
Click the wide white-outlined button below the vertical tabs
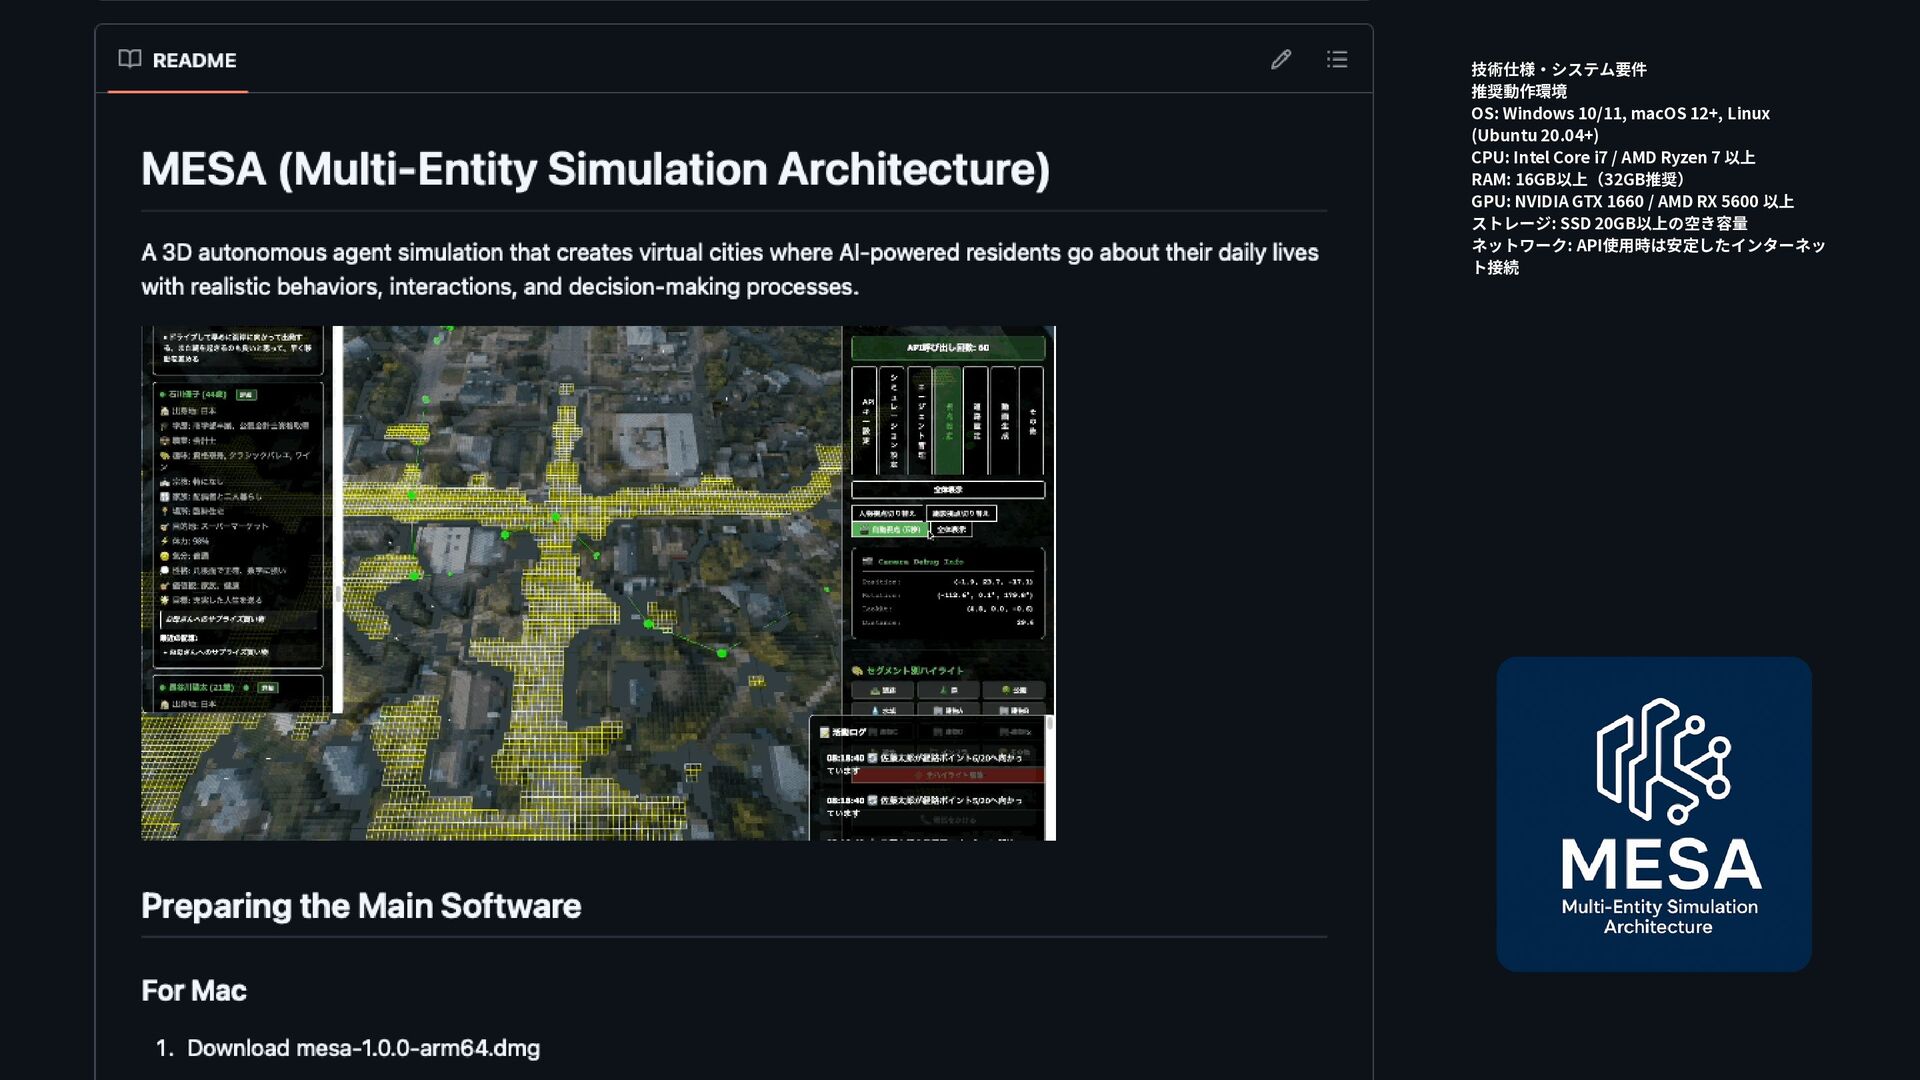pyautogui.click(x=947, y=490)
